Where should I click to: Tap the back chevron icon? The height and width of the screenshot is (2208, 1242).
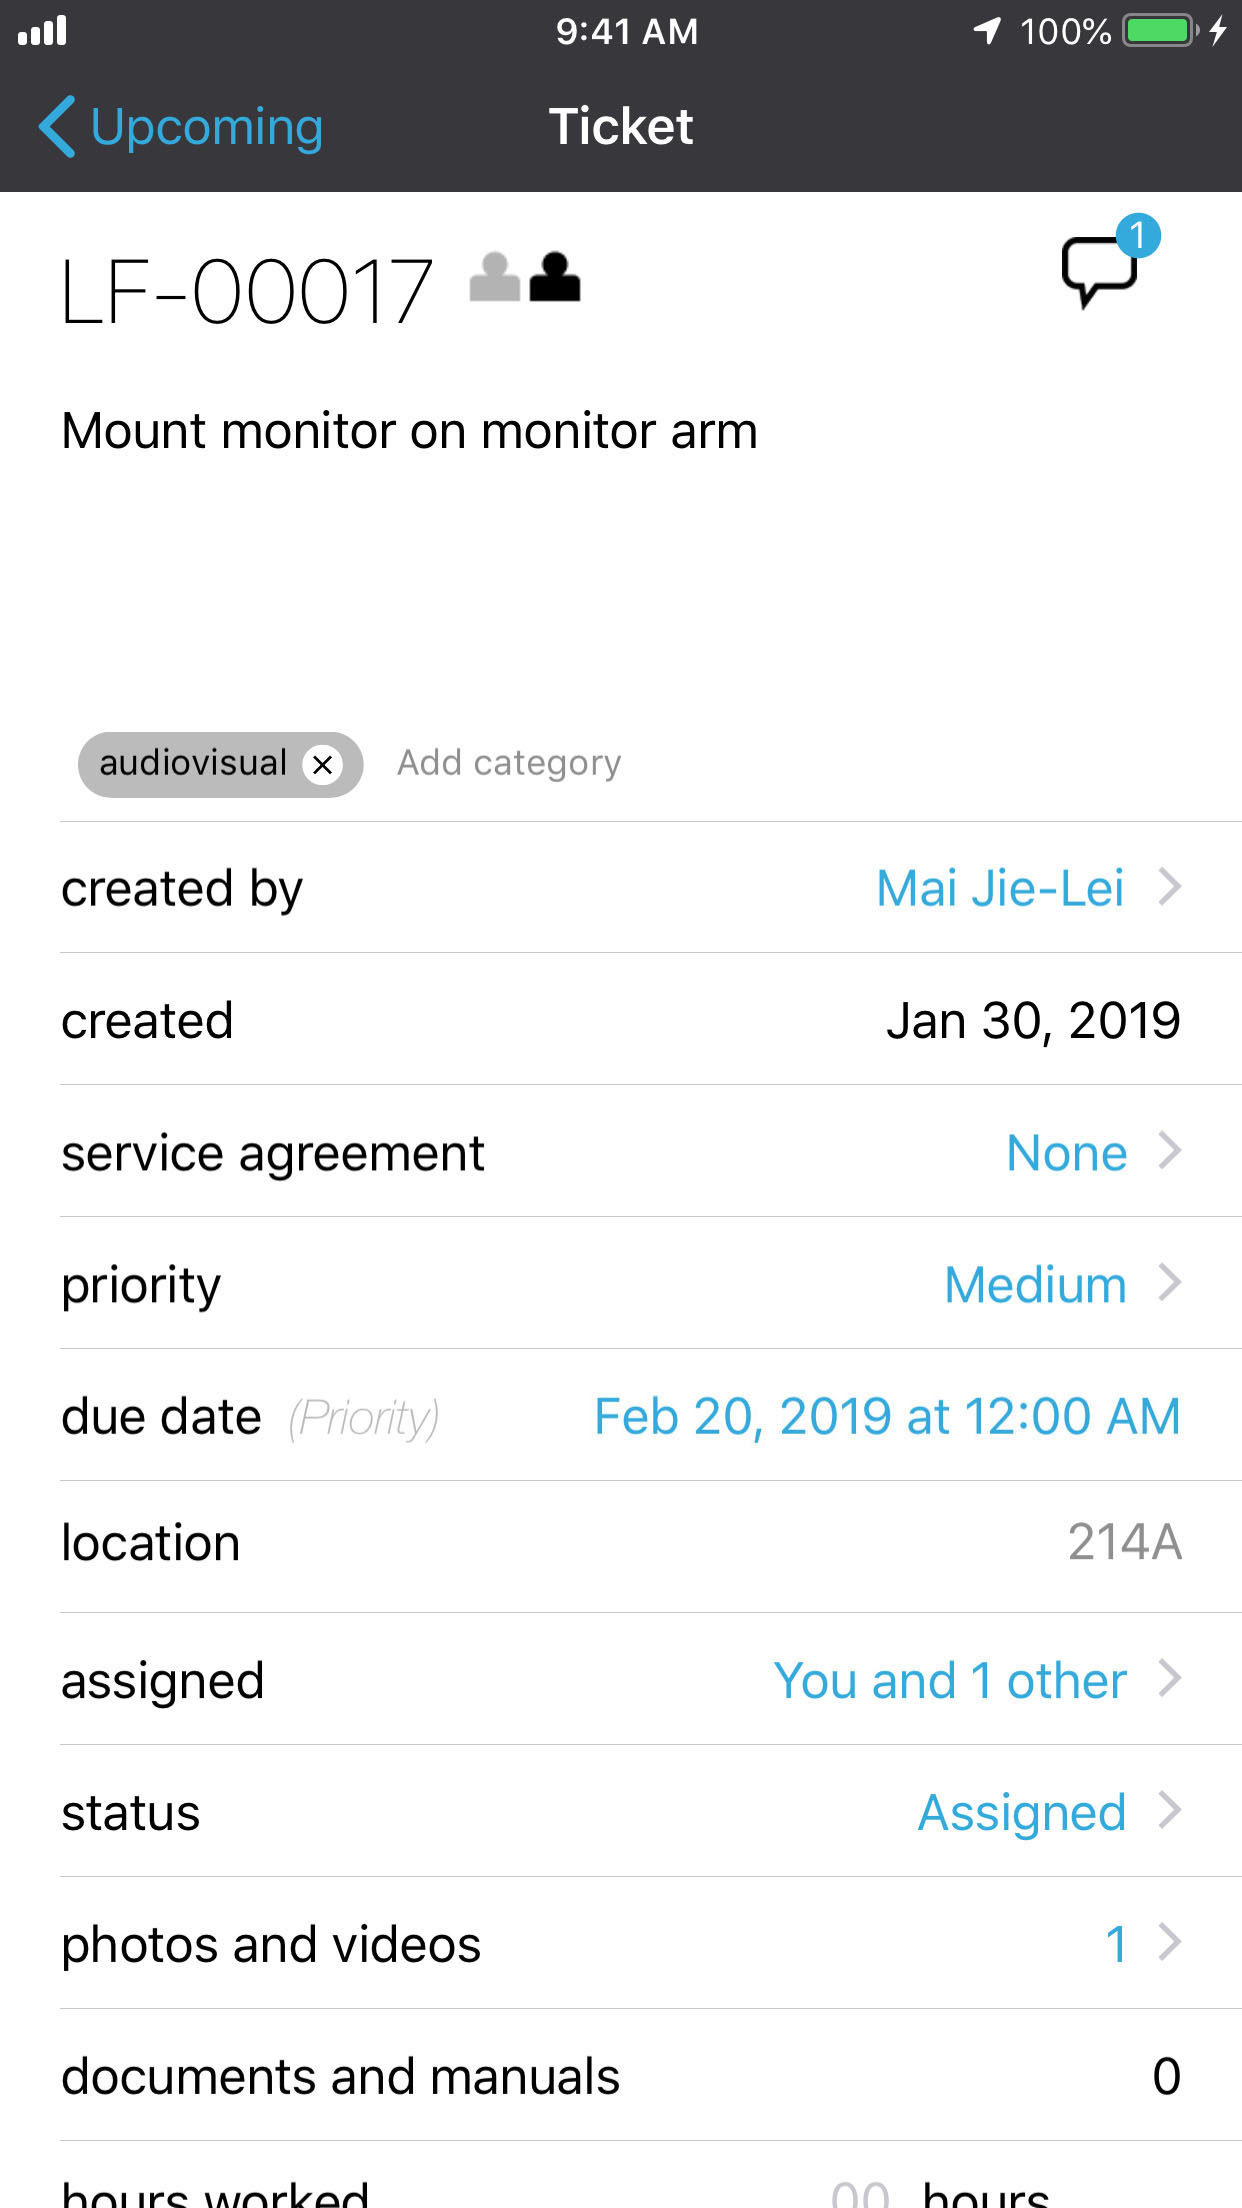click(x=57, y=127)
